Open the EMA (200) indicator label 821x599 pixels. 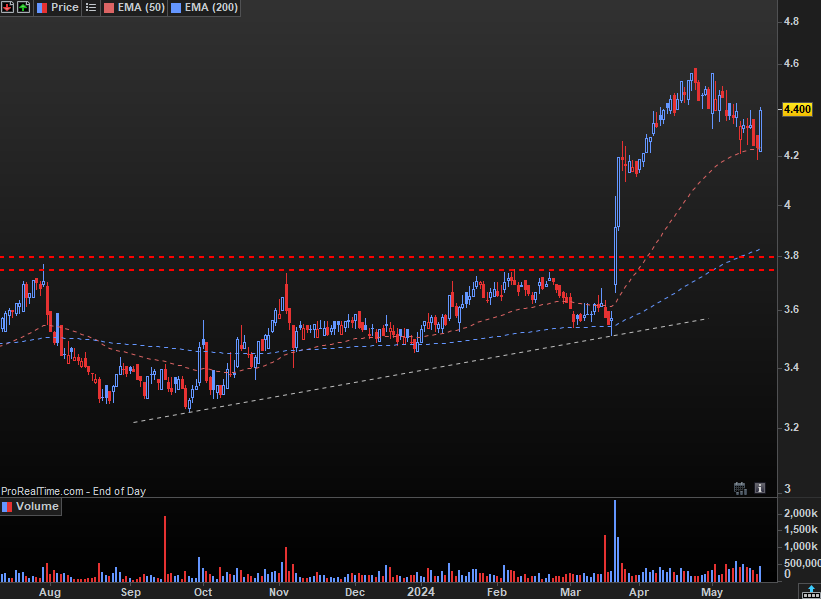pyautogui.click(x=212, y=7)
